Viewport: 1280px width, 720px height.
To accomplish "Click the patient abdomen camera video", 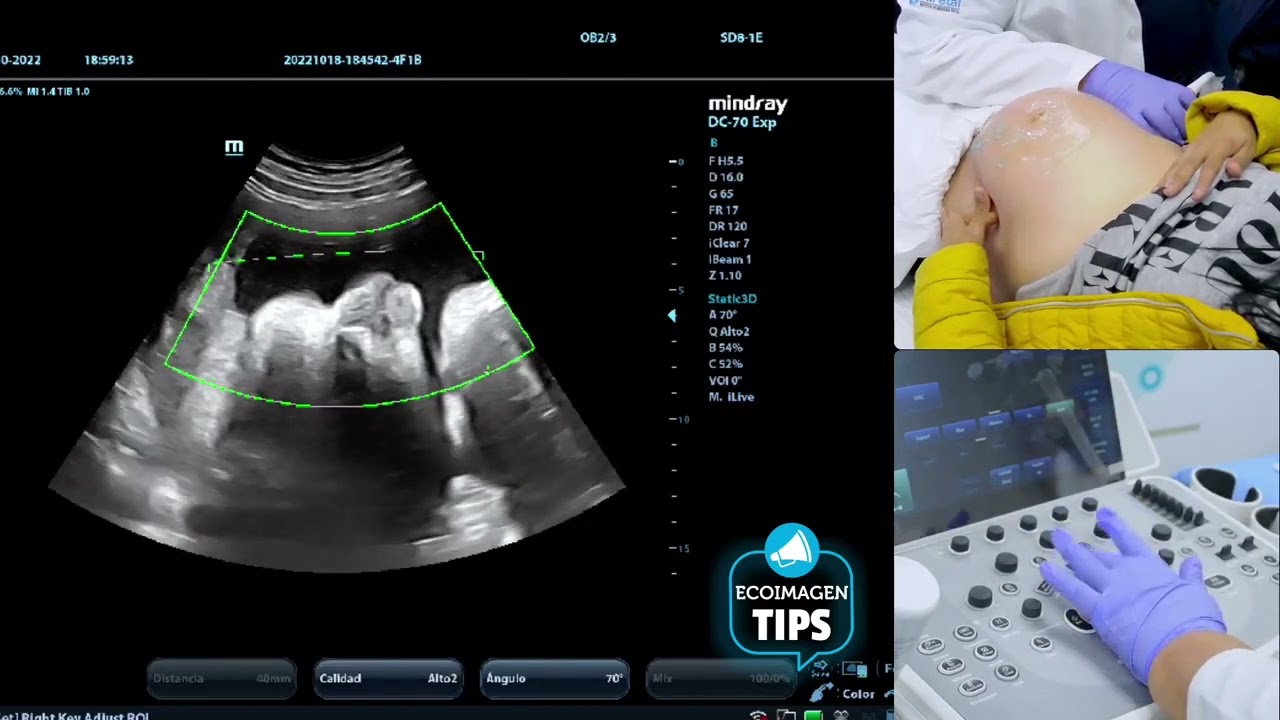I will pyautogui.click(x=1087, y=174).
